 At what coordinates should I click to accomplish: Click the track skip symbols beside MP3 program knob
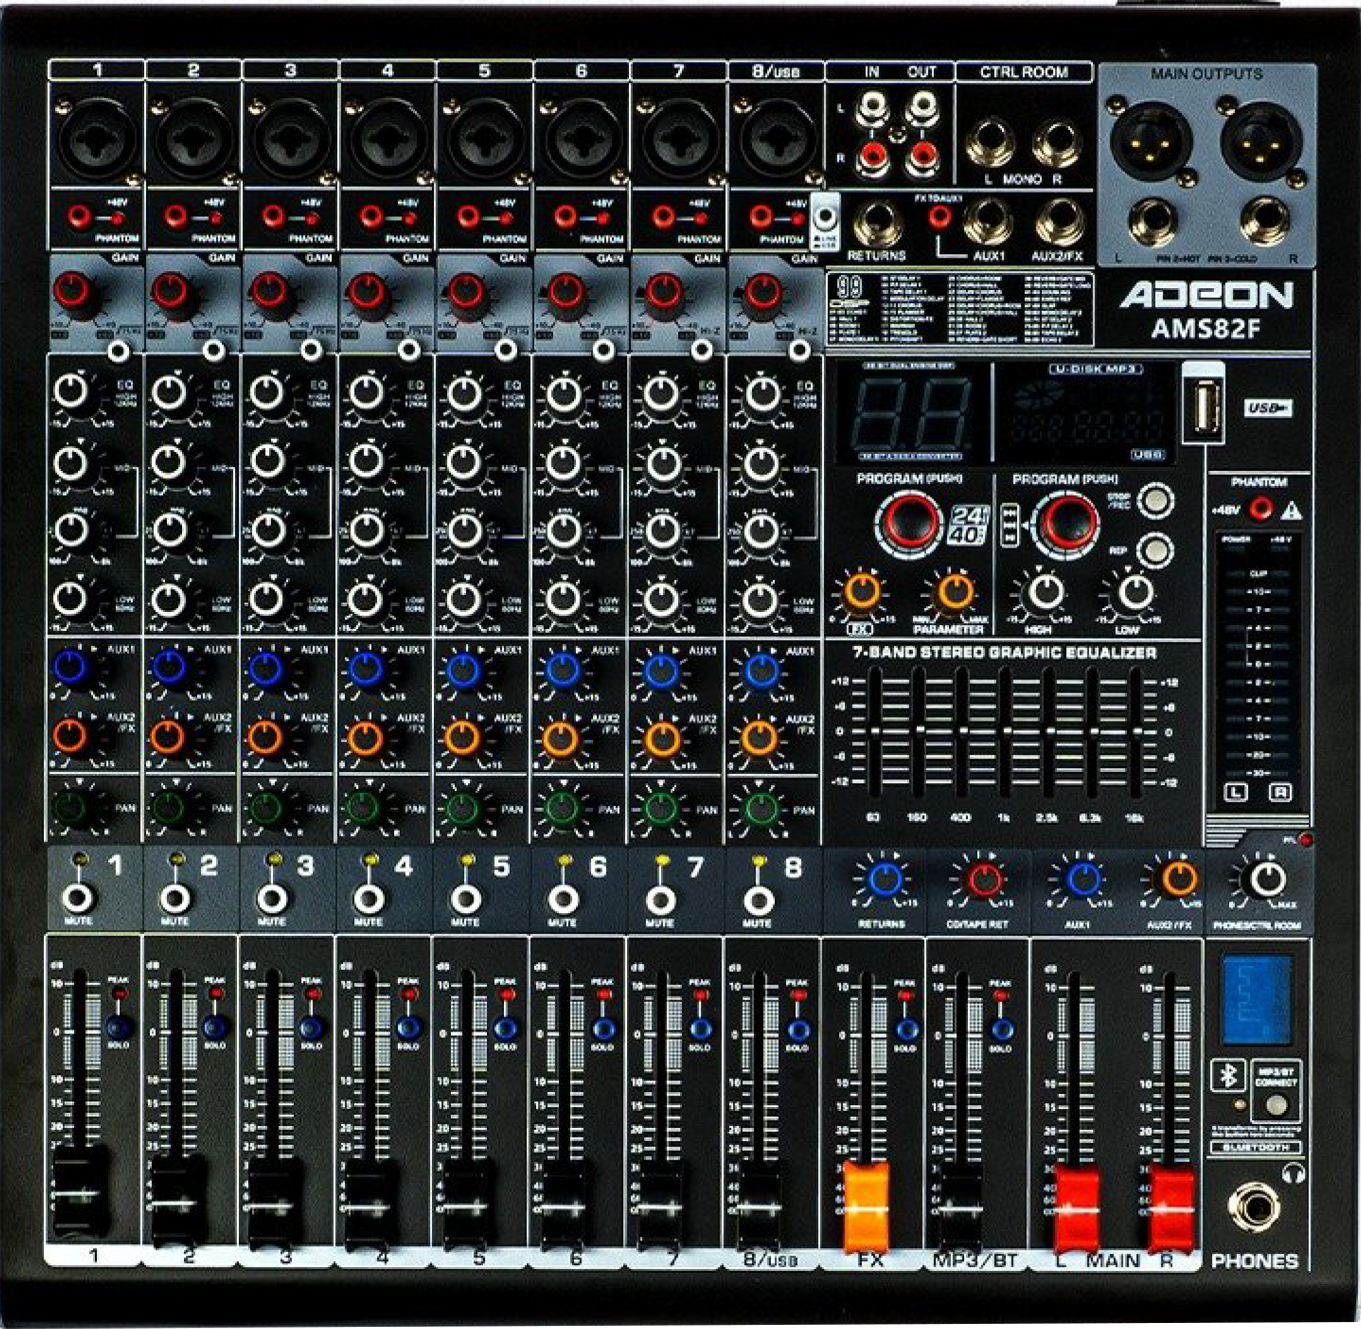1011,525
